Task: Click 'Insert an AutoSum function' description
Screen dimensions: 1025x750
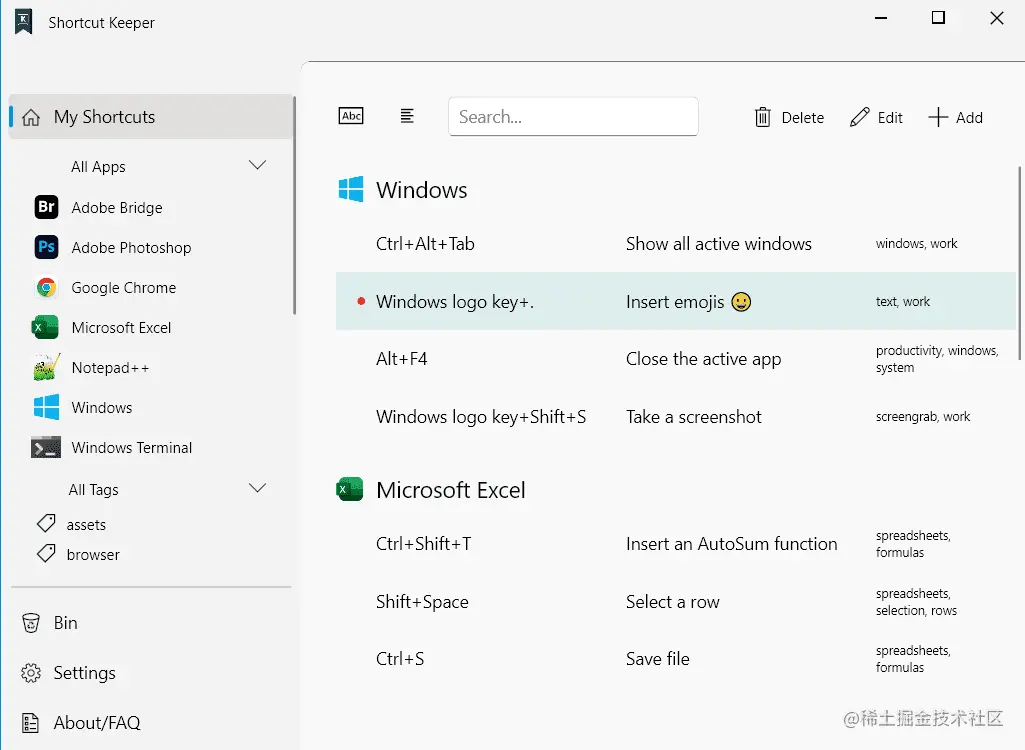Action: [x=731, y=543]
